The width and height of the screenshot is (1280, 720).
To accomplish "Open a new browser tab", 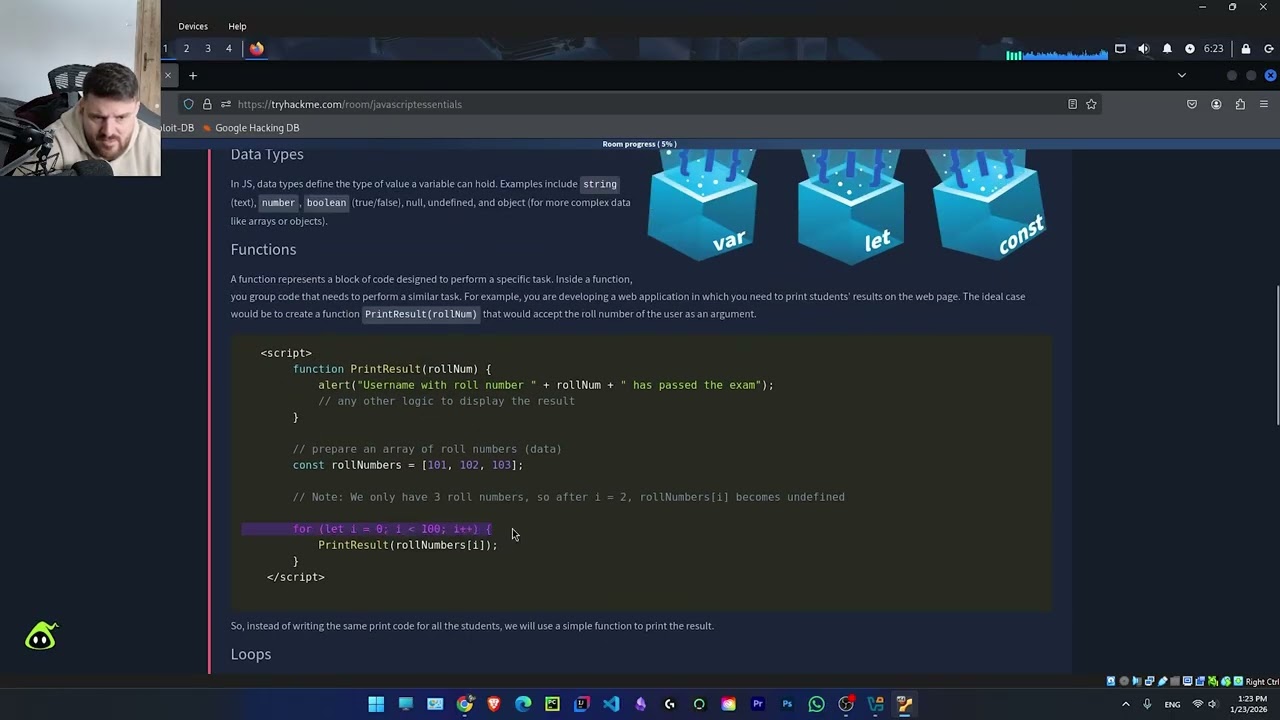I will pos(193,75).
